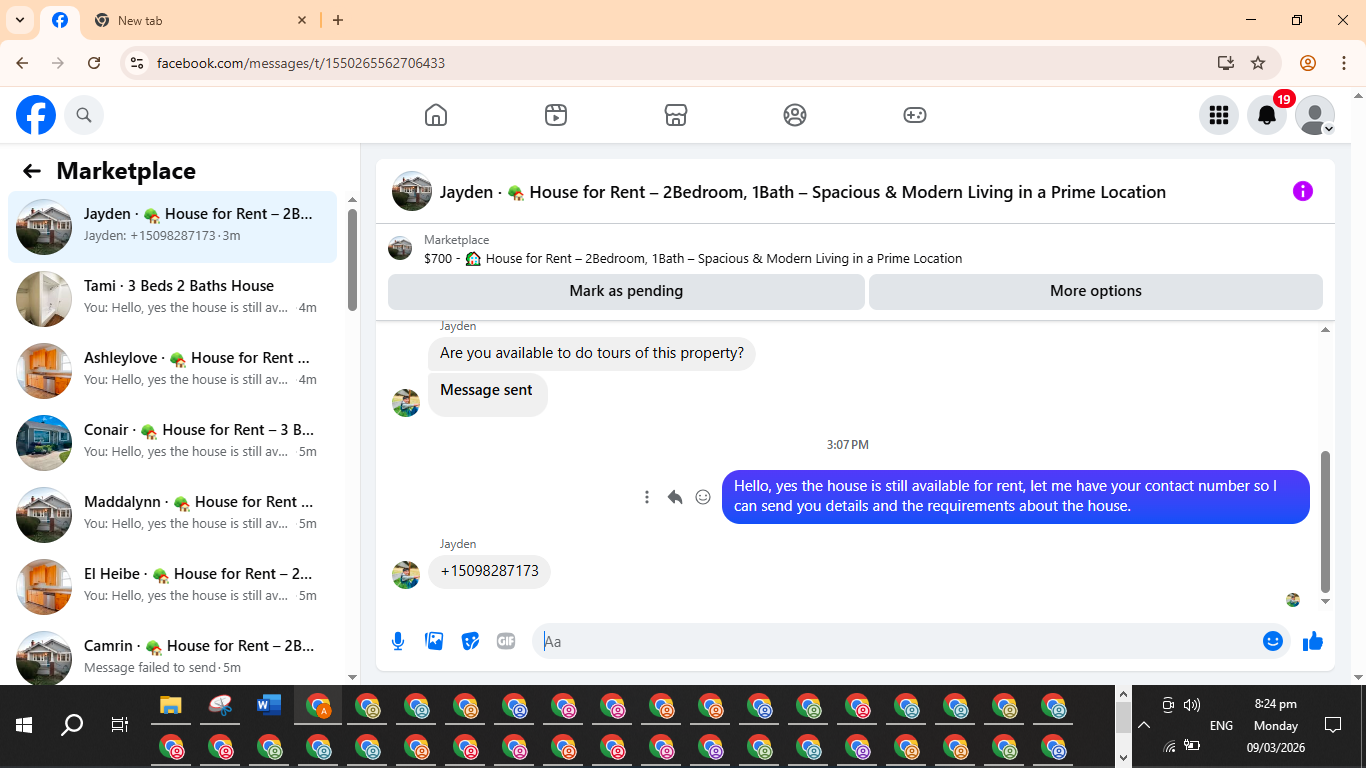Image resolution: width=1366 pixels, height=768 pixels.
Task: Reload the page
Action: point(94,63)
